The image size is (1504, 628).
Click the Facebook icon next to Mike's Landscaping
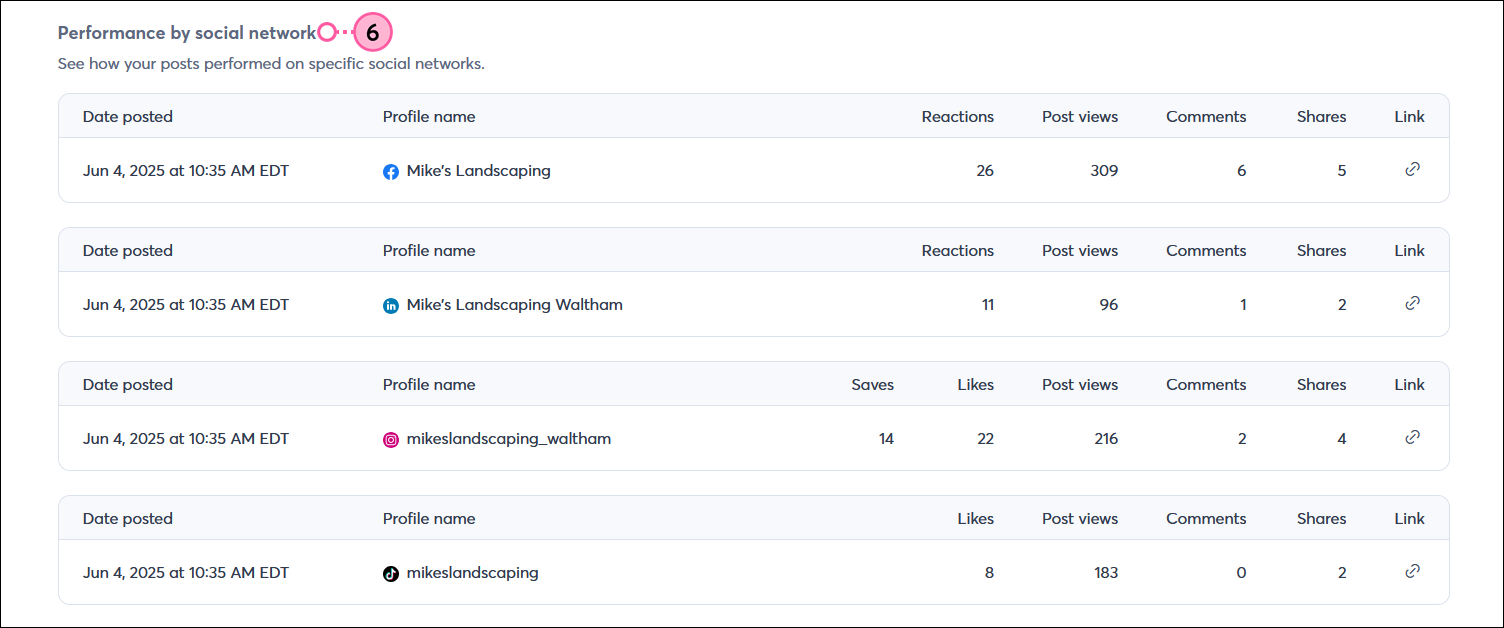point(391,170)
